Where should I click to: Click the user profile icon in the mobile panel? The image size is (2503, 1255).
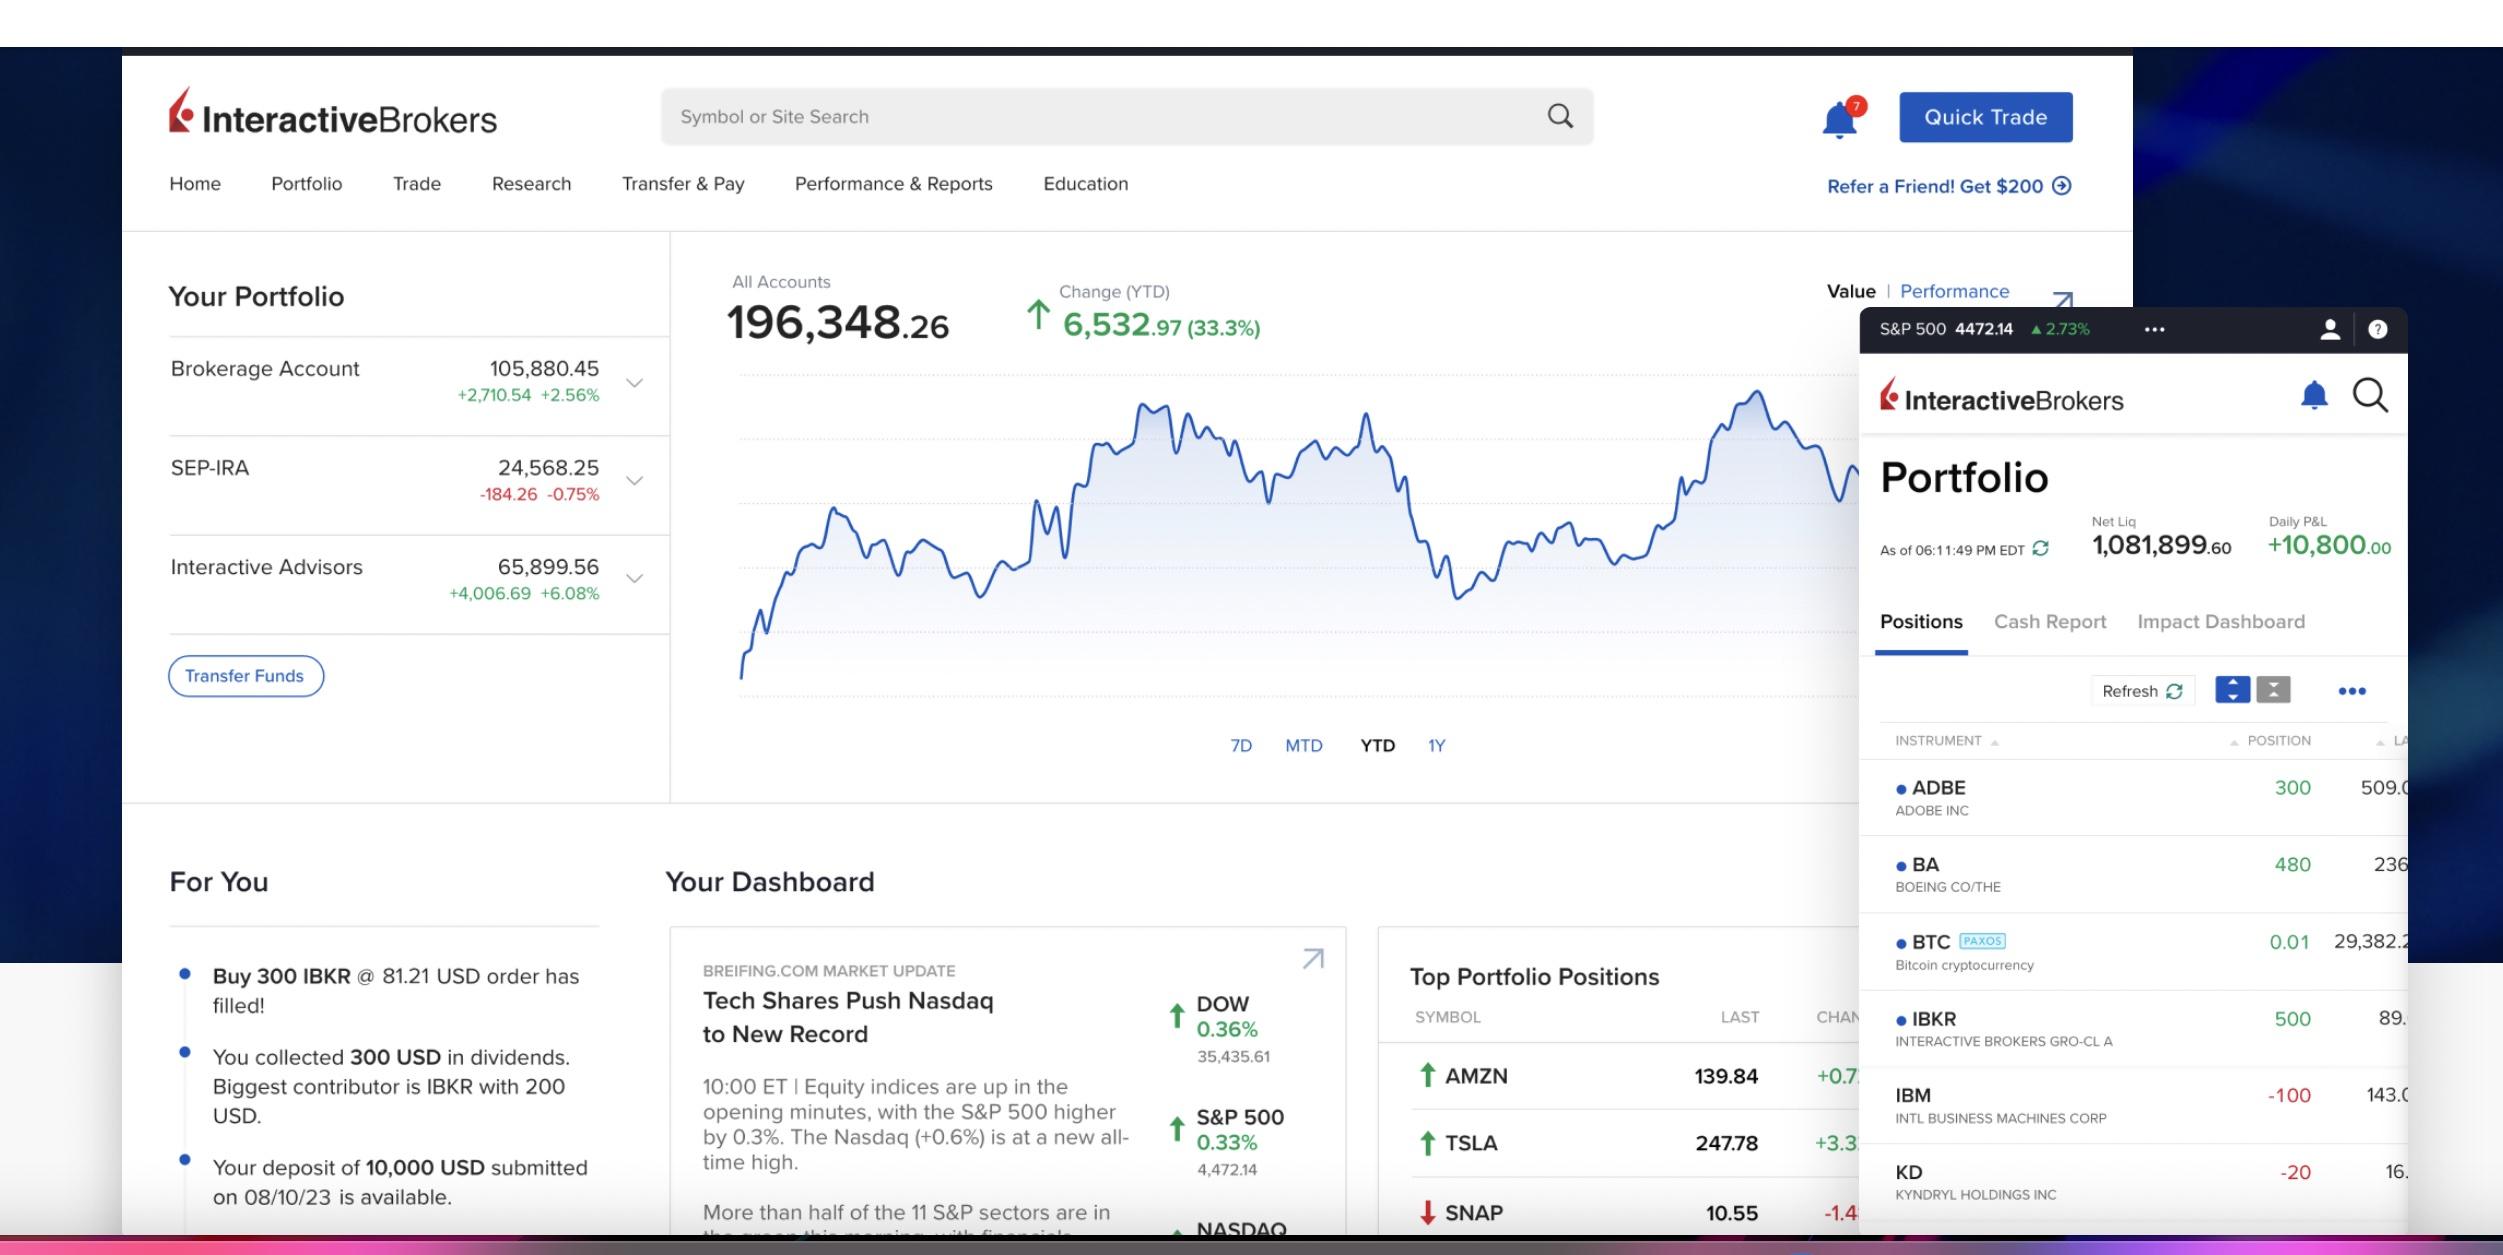[x=2330, y=329]
